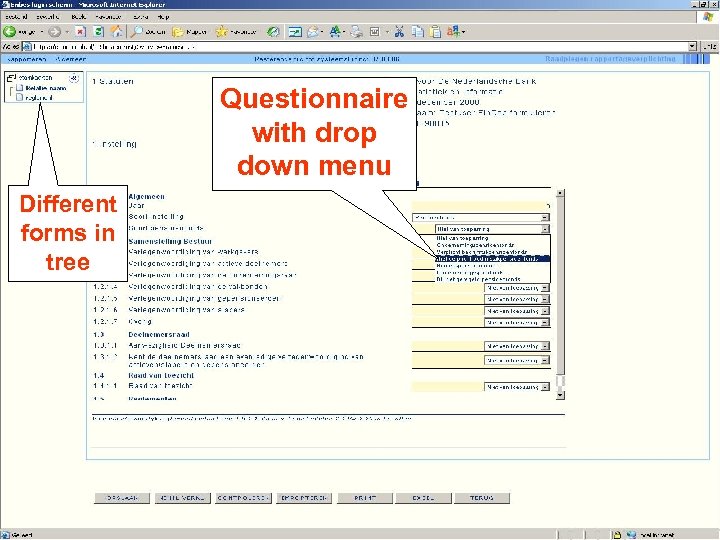Open the Algemeen link in blue bar

(x=70, y=59)
